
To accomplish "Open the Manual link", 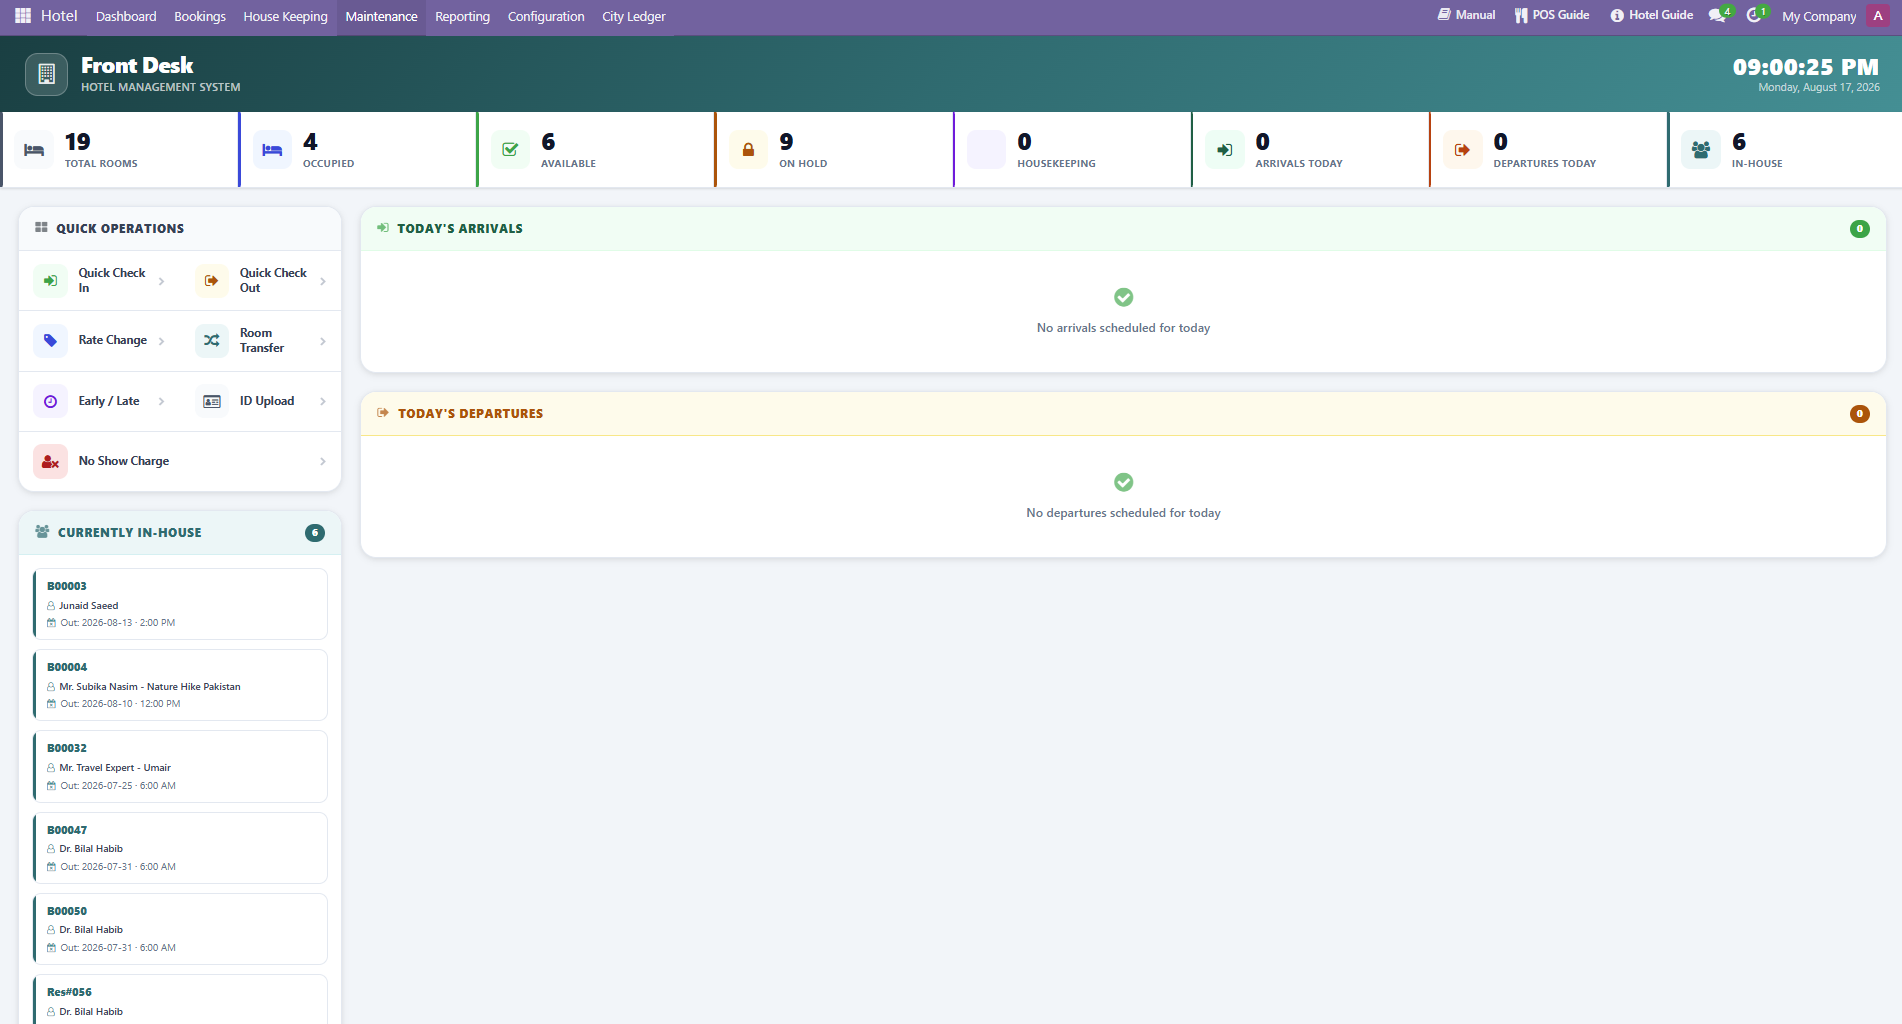I will 1466,15.
